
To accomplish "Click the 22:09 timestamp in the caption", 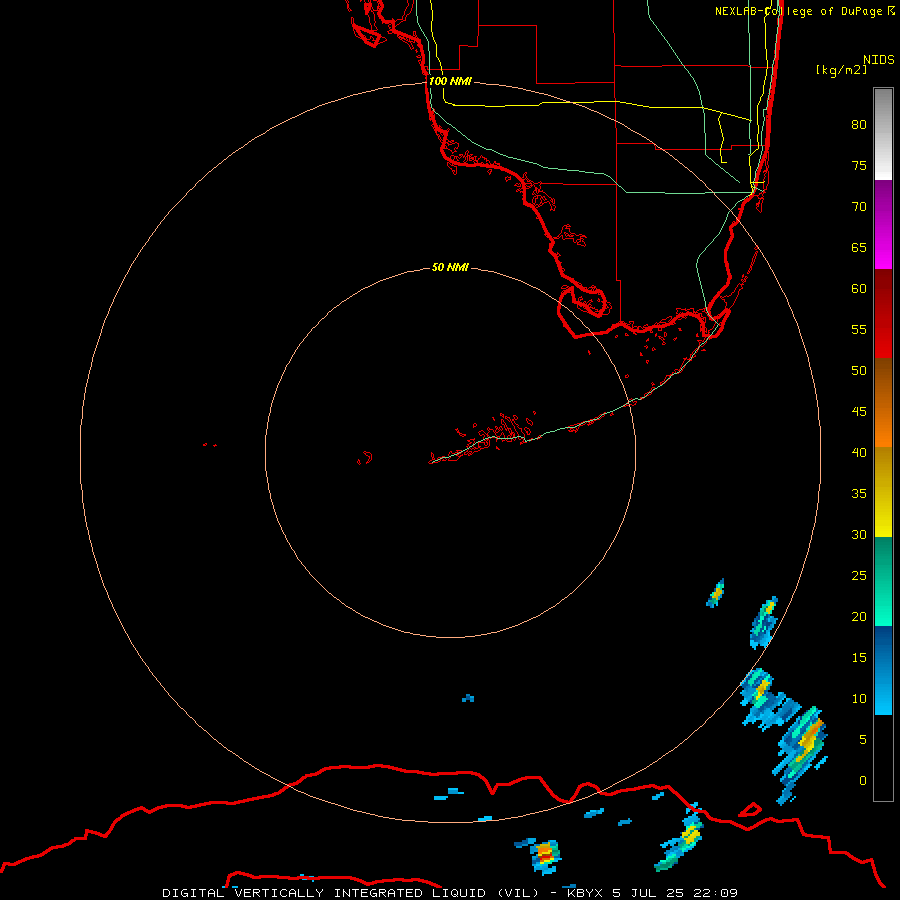I will coord(715,893).
